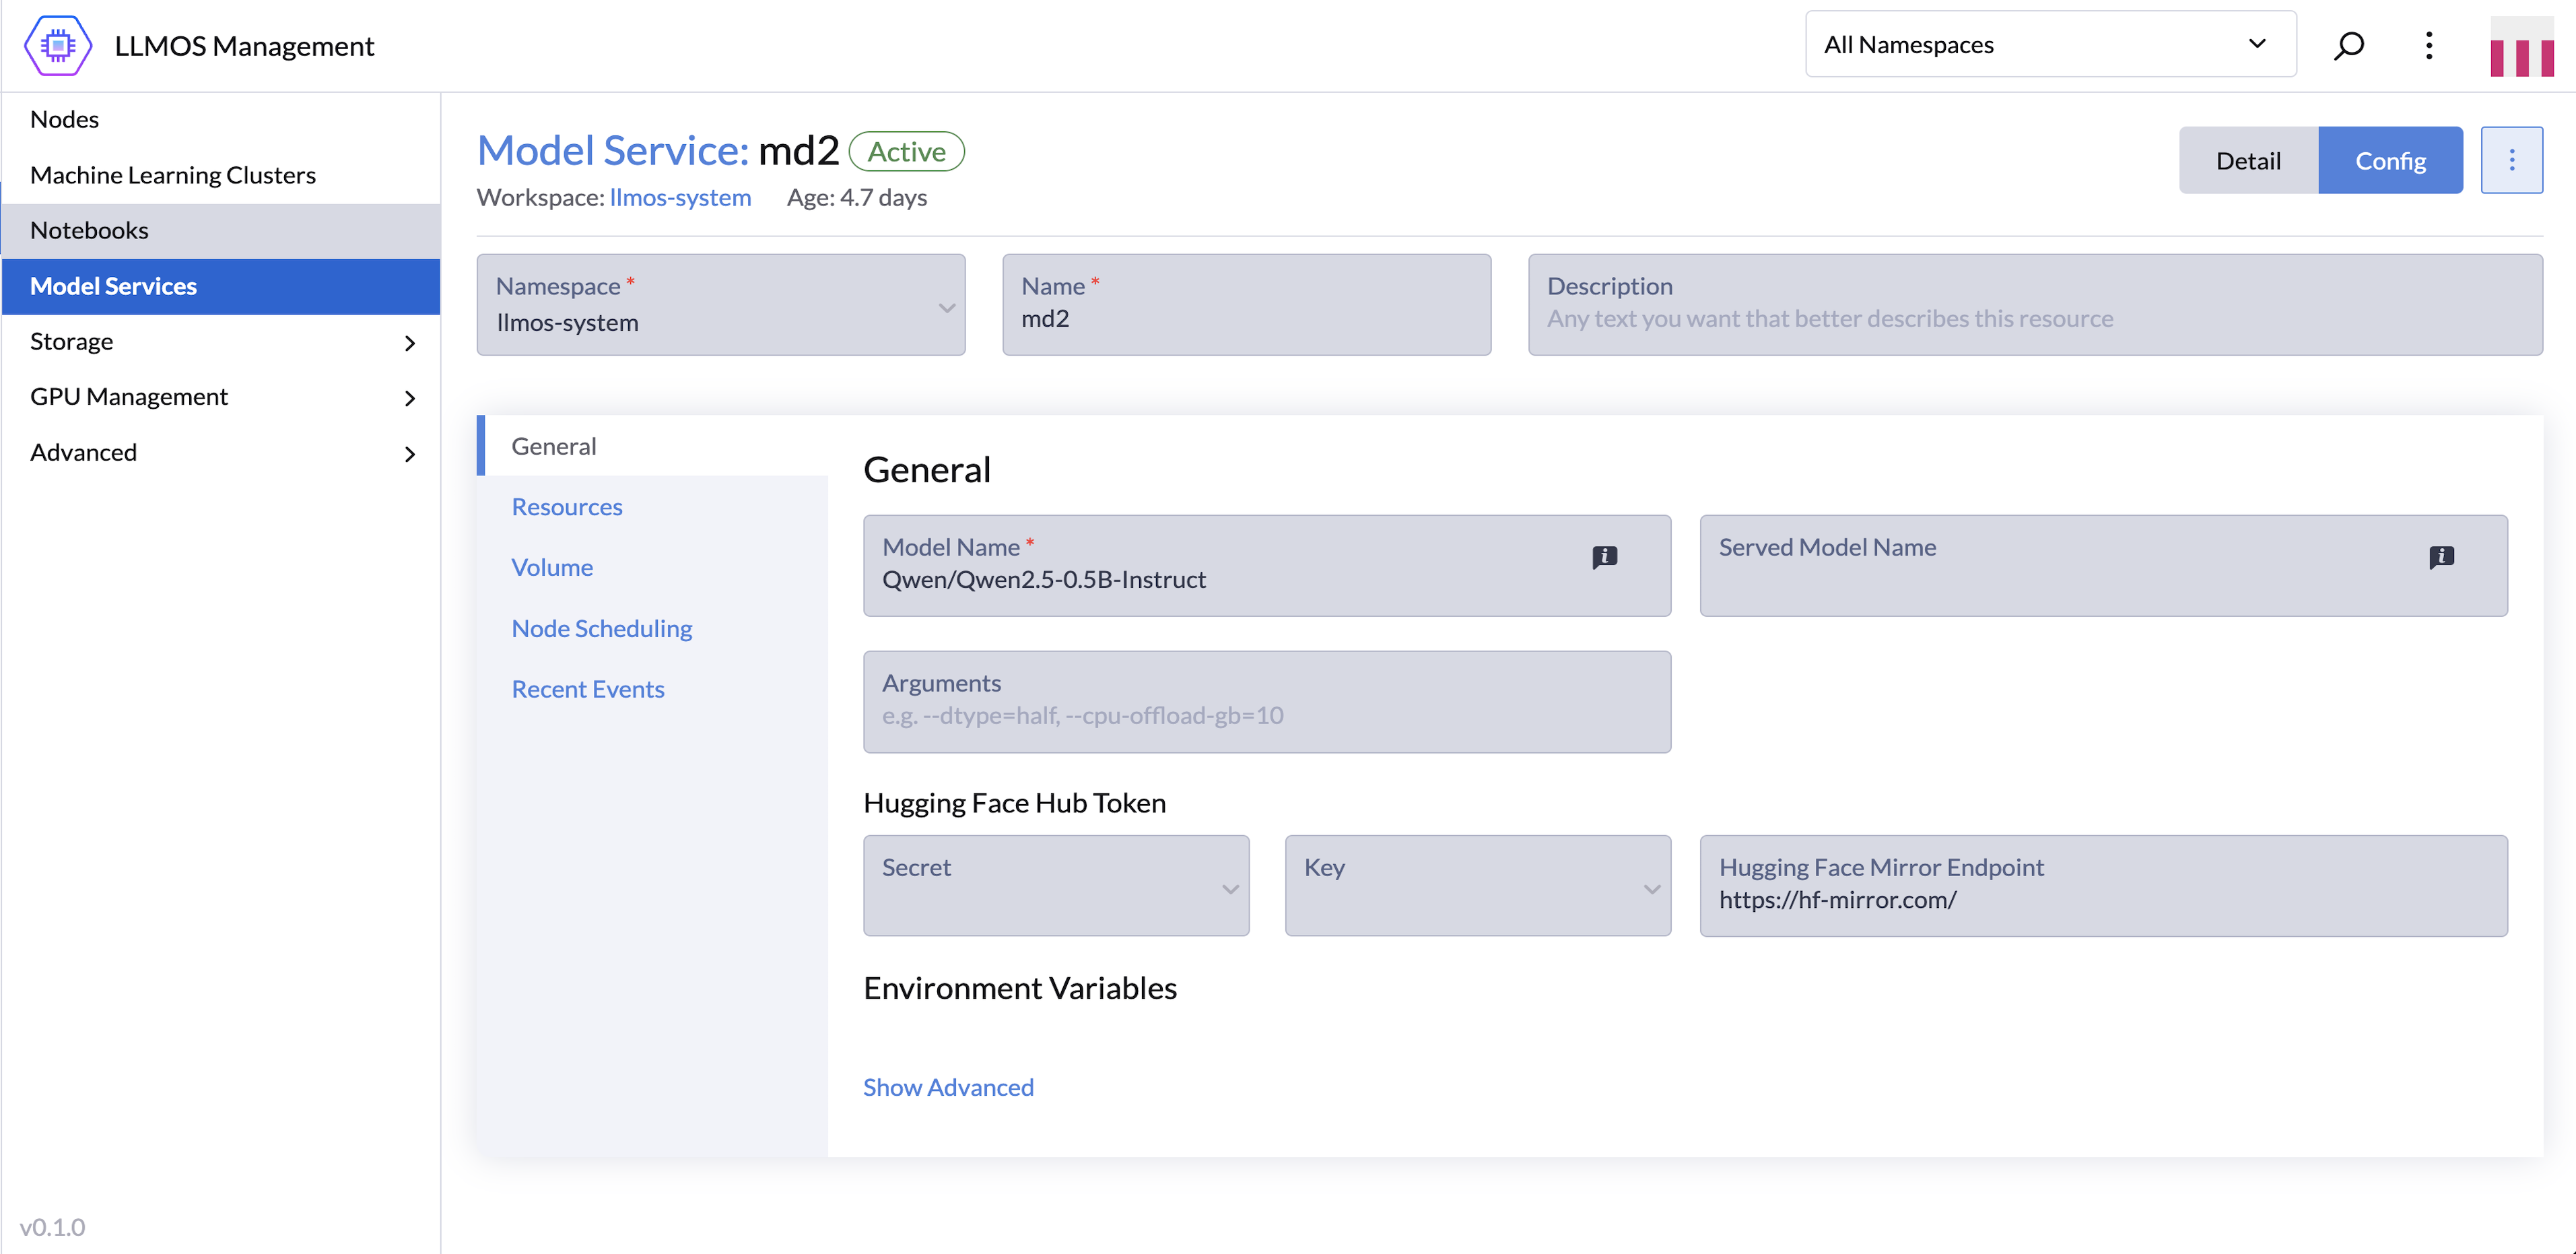Expand the GPU Management sidebar section
The height and width of the screenshot is (1254, 2576).
(409, 398)
